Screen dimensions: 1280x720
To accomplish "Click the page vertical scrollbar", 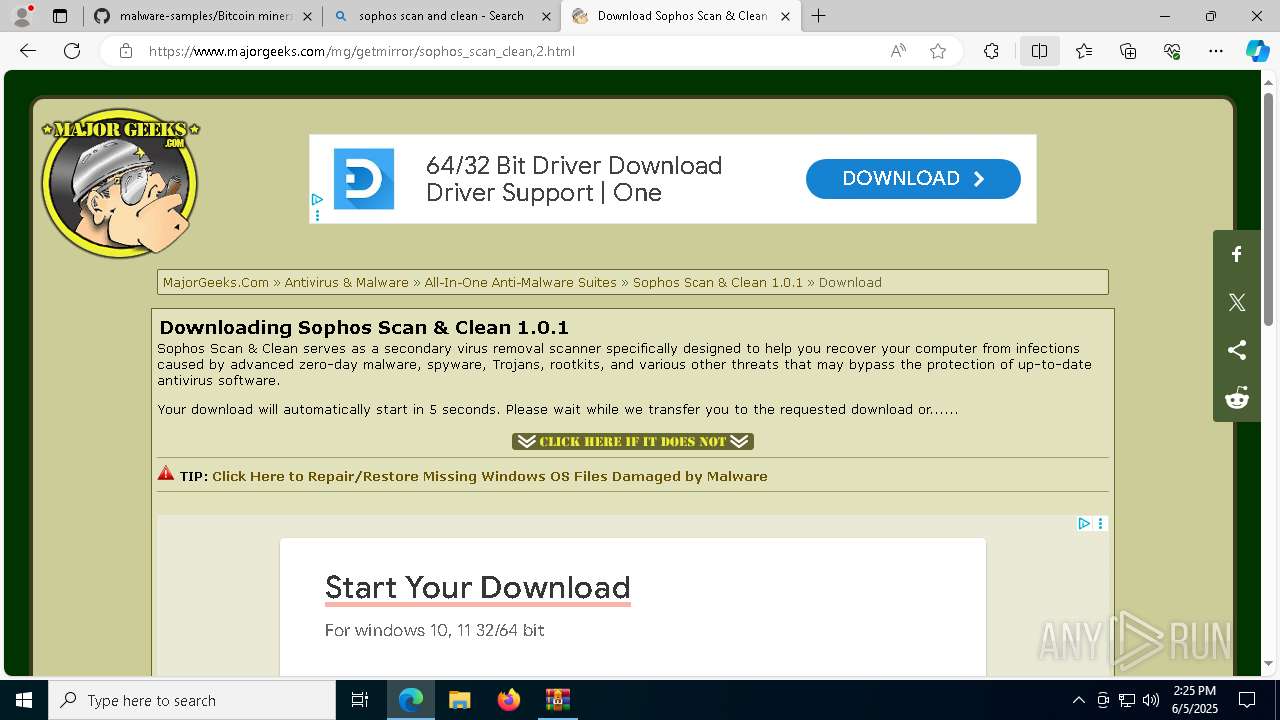I will 1269,210.
